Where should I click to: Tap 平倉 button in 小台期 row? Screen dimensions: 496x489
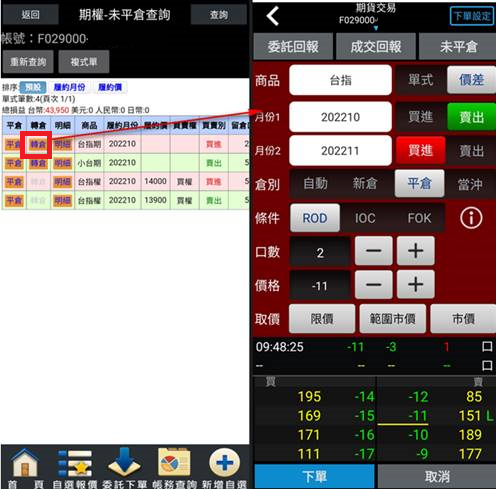click(14, 163)
